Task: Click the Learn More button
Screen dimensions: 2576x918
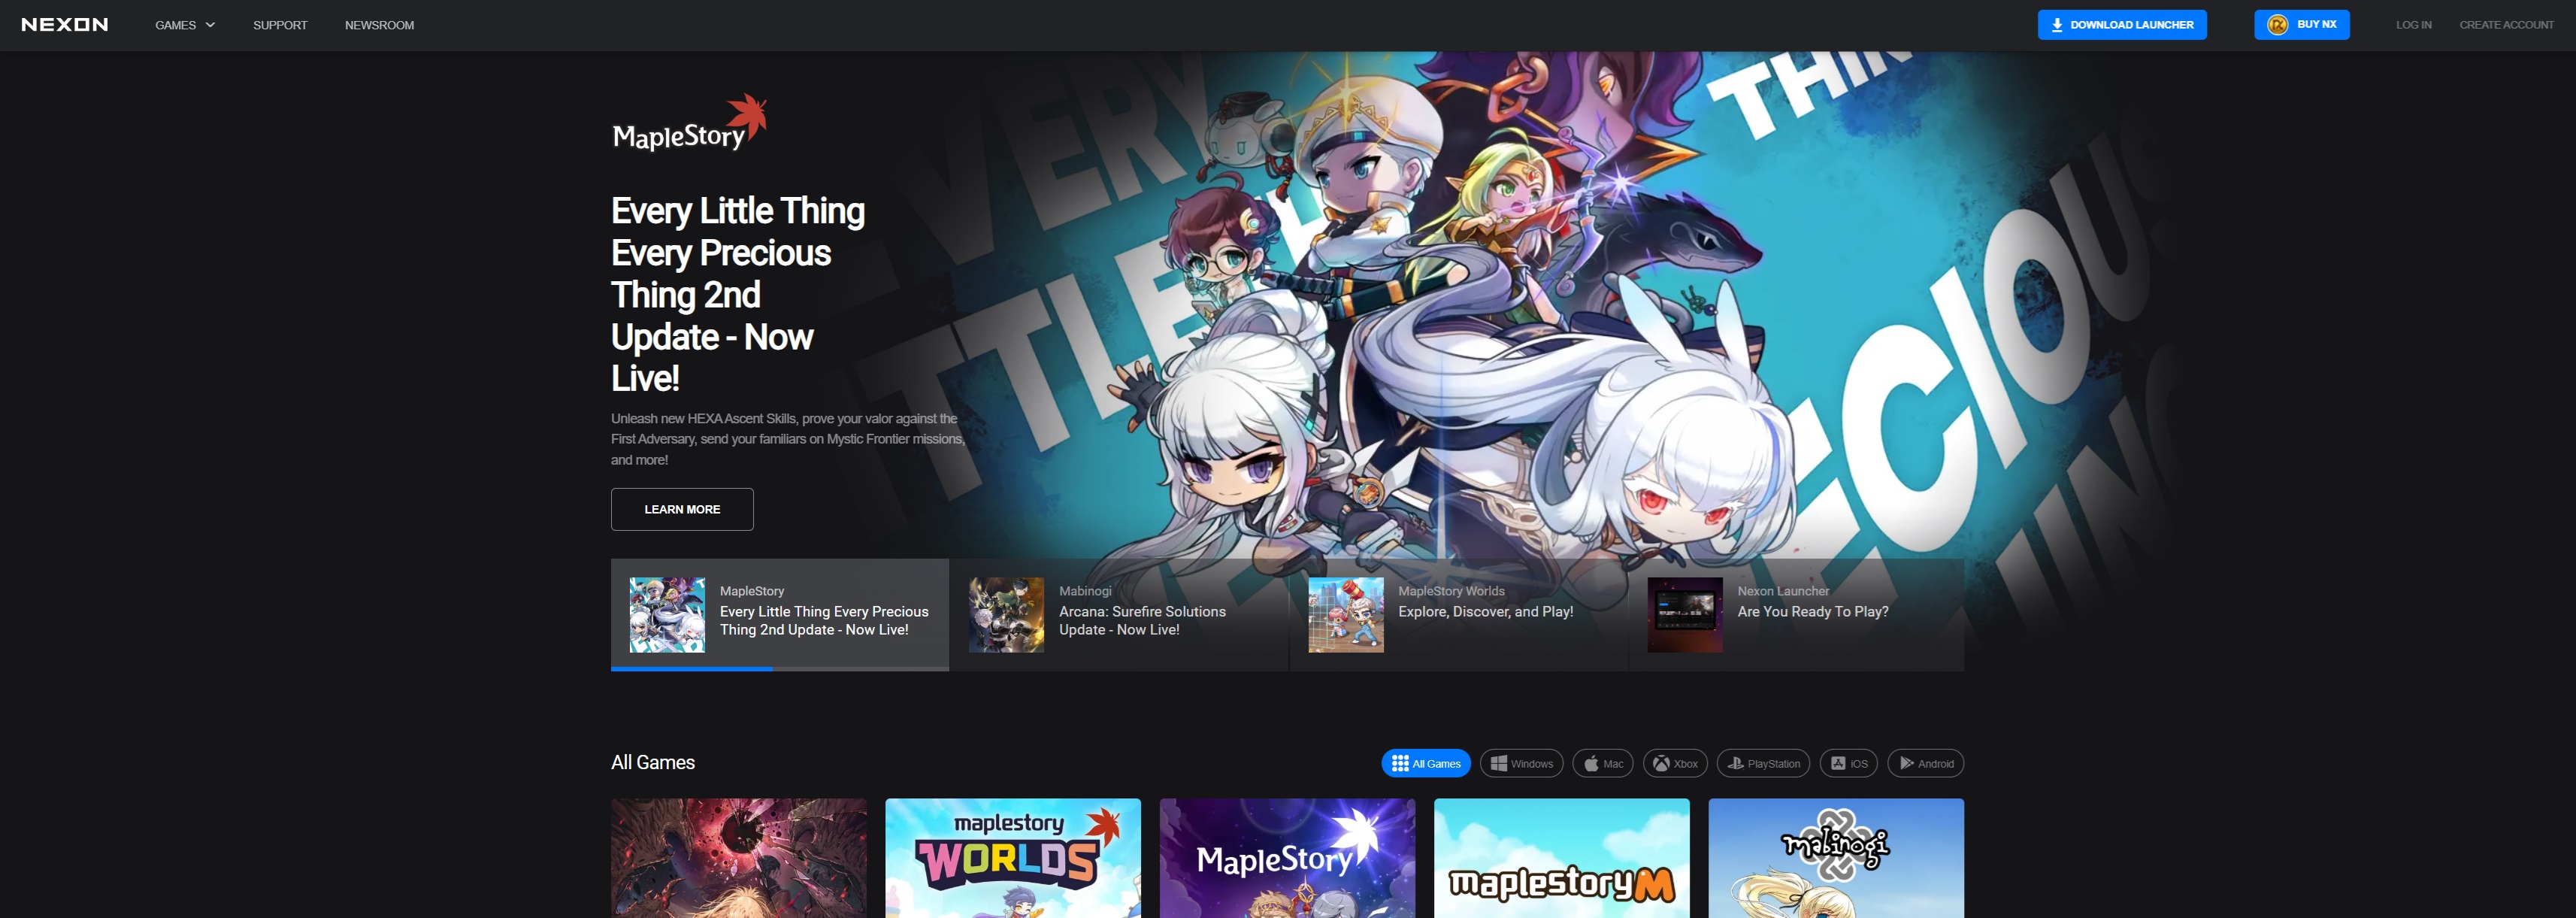Action: coord(682,510)
